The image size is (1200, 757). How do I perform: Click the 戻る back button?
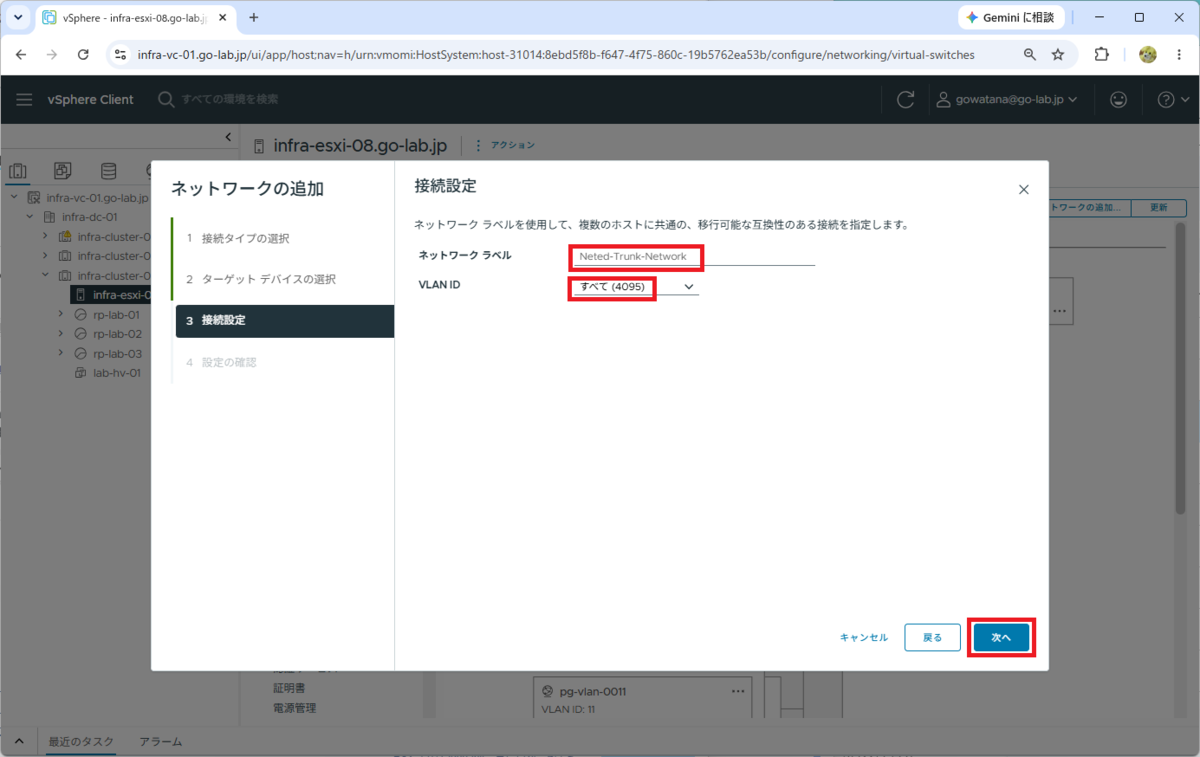point(932,637)
